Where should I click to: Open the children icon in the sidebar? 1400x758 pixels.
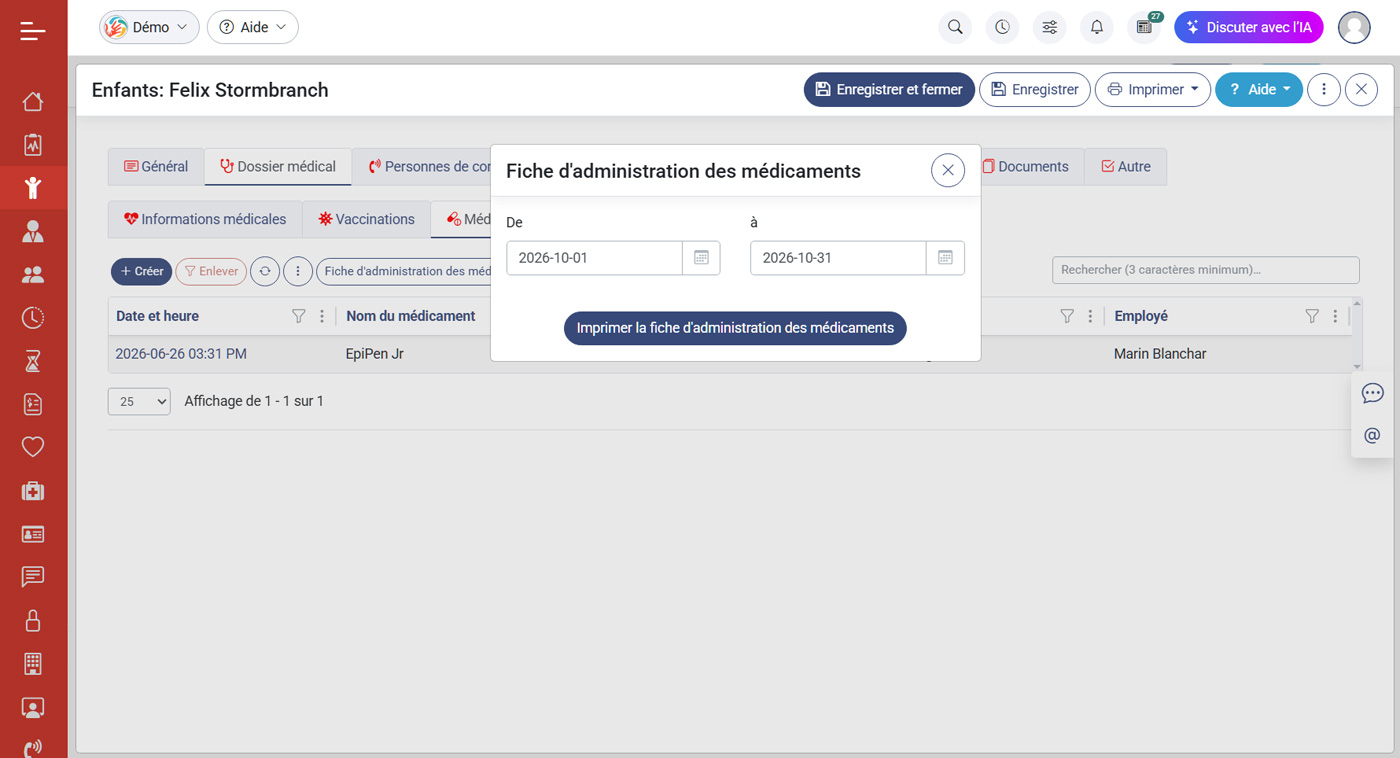[x=33, y=187]
